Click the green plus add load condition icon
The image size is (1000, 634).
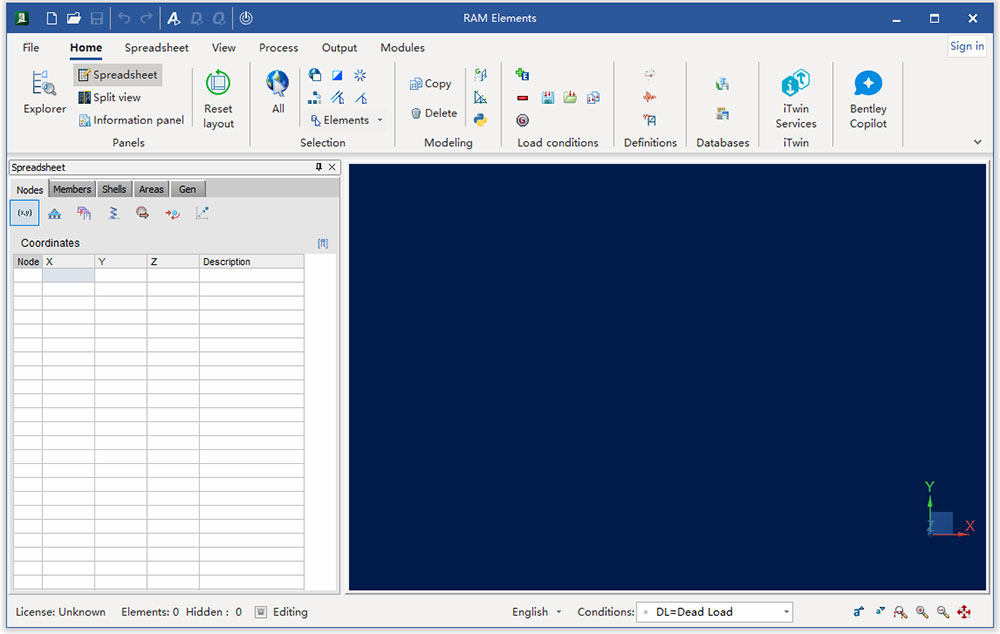(x=522, y=75)
